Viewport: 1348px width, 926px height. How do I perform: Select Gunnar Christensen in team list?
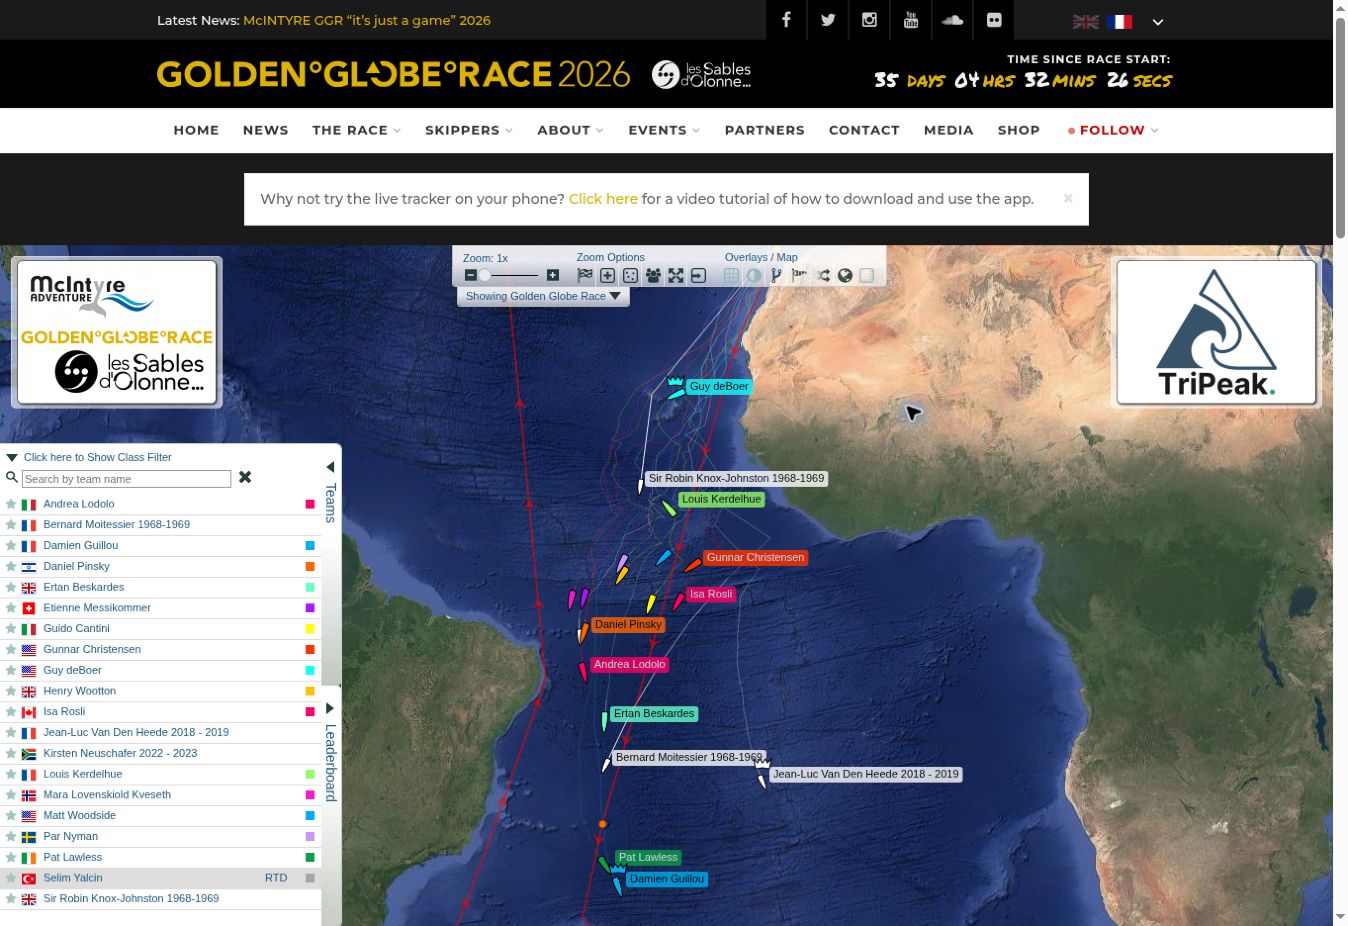pyautogui.click(x=92, y=649)
